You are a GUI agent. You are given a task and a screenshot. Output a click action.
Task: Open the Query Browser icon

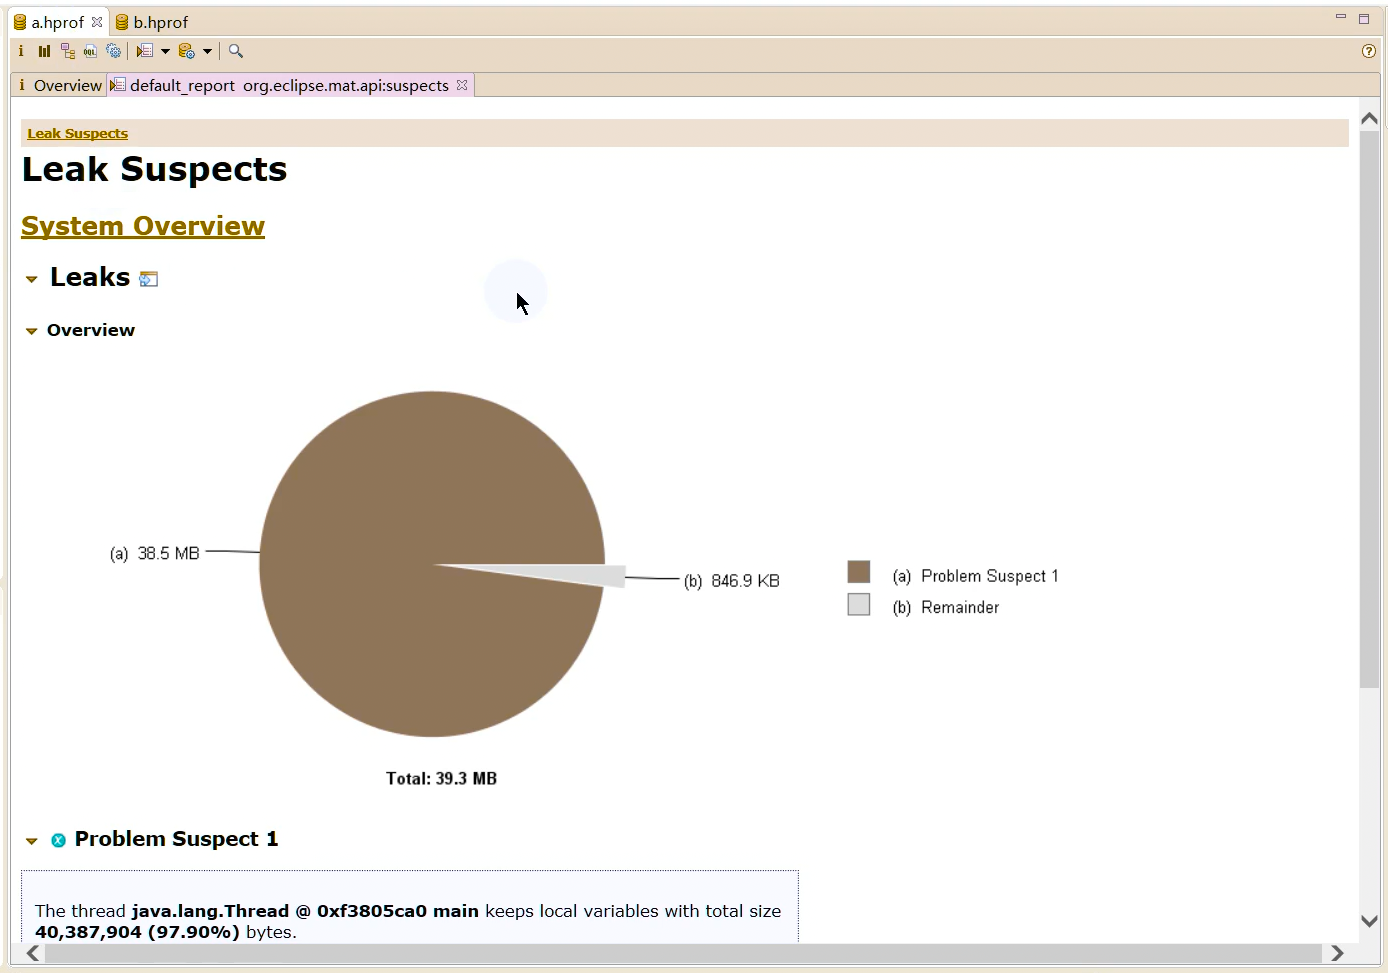pyautogui.click(x=186, y=51)
